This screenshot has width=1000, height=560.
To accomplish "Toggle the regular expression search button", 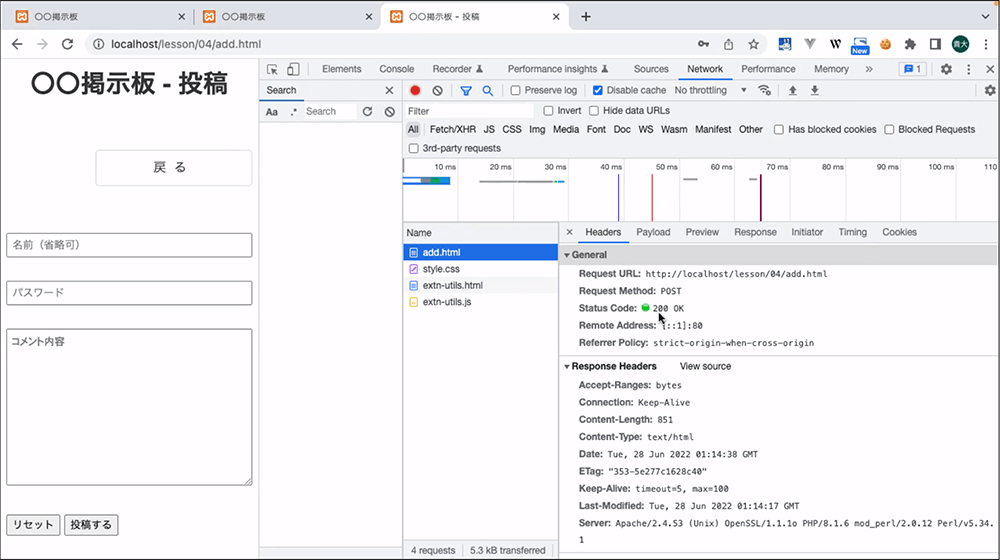I will click(x=293, y=112).
